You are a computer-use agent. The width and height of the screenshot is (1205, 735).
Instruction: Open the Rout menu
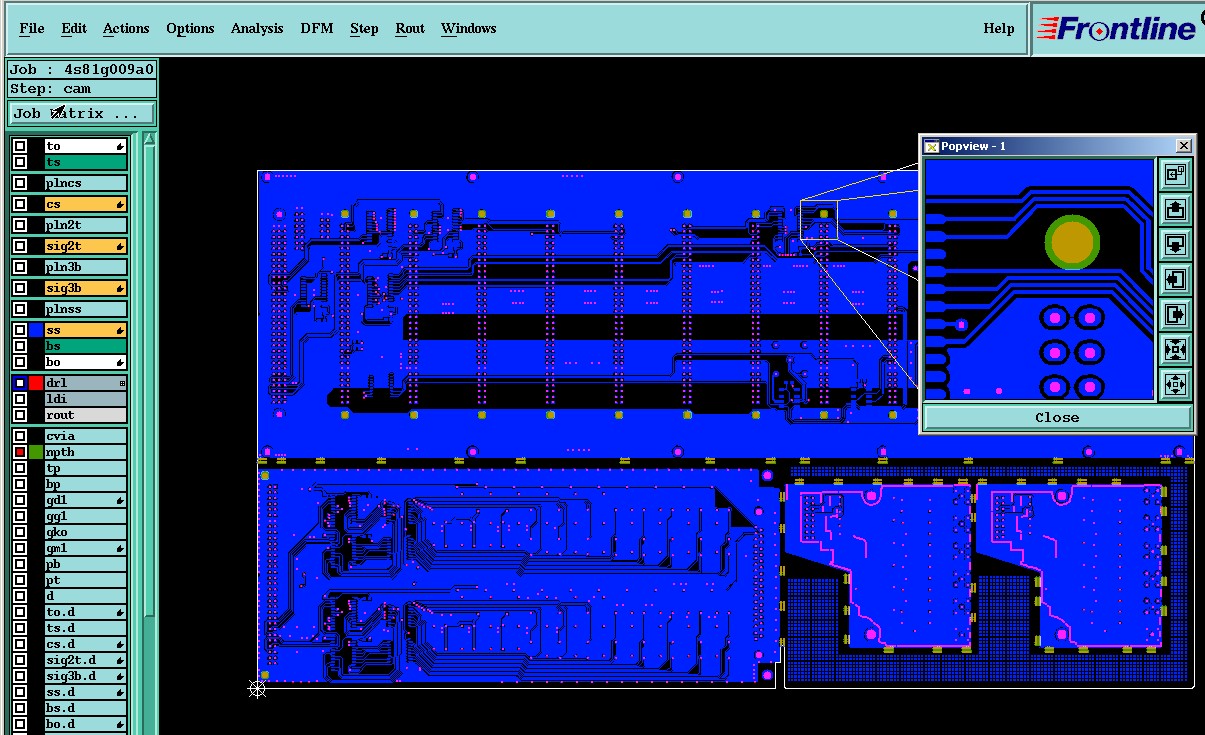pyautogui.click(x=410, y=28)
